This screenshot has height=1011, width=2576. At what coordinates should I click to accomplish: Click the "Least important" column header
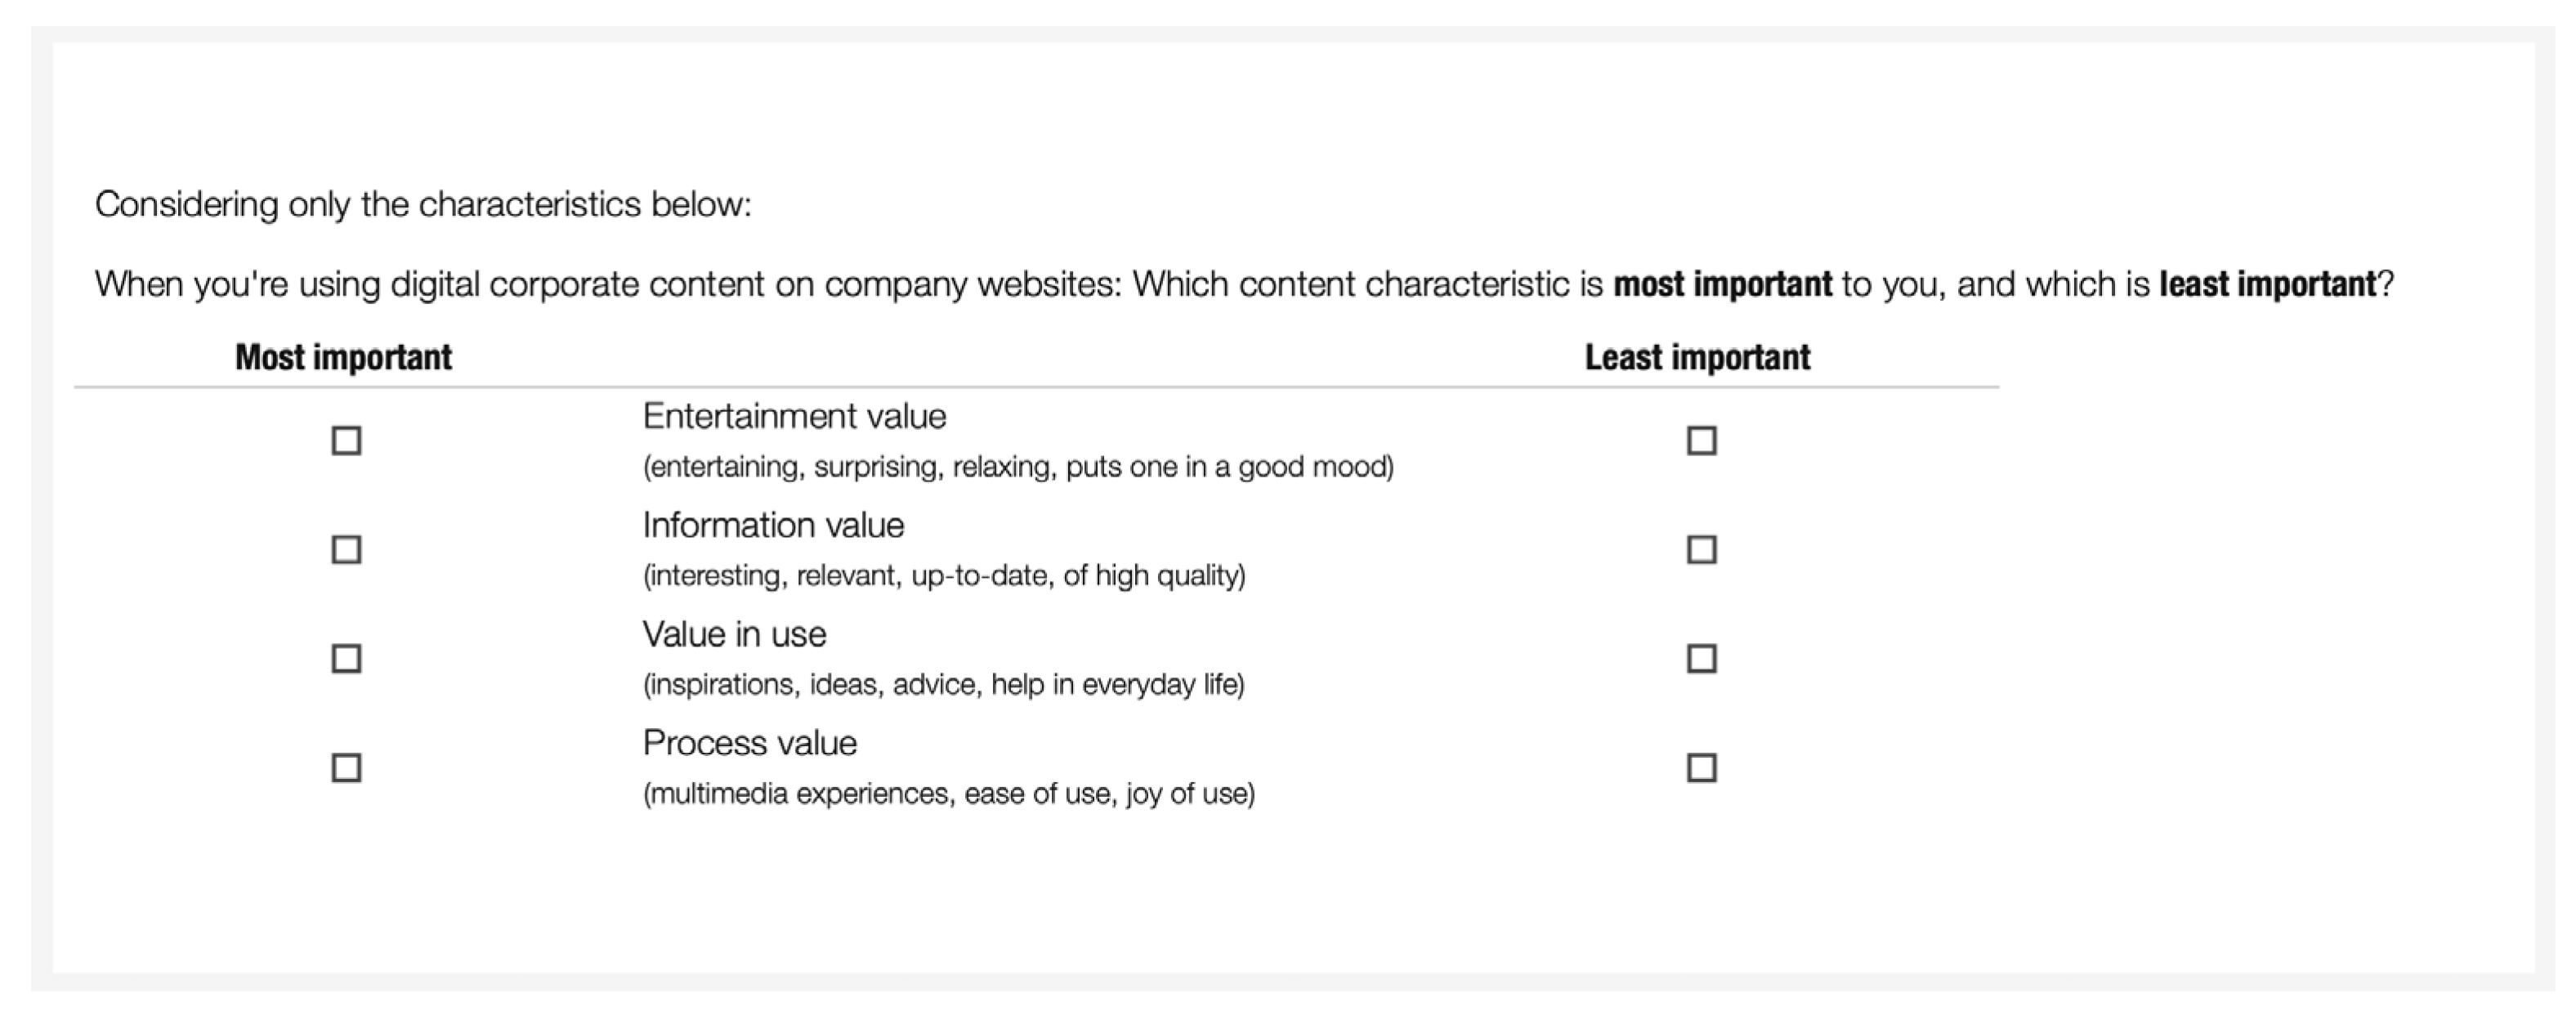click(1697, 357)
